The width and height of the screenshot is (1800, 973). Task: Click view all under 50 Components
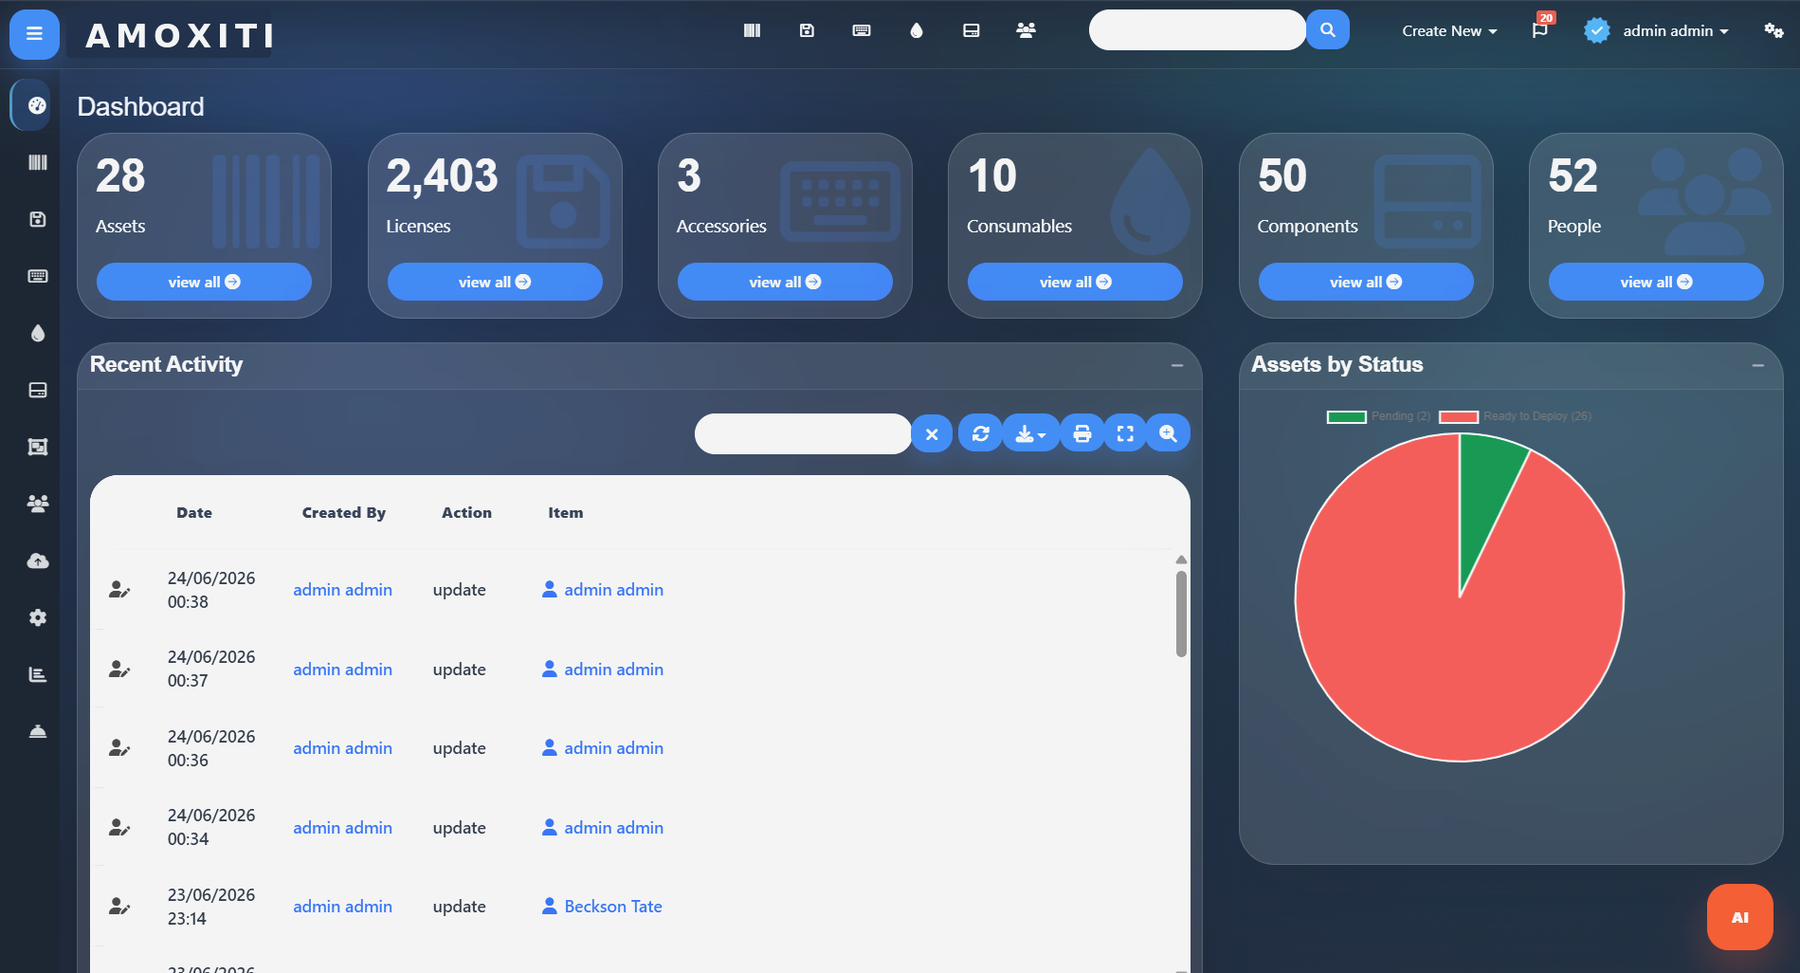coord(1366,282)
